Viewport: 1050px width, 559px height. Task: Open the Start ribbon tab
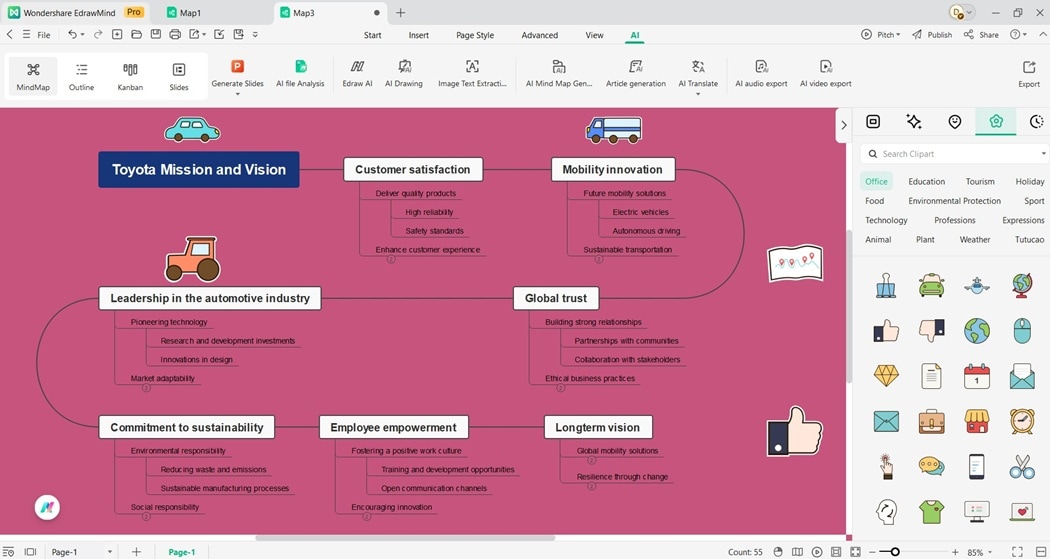coord(372,35)
